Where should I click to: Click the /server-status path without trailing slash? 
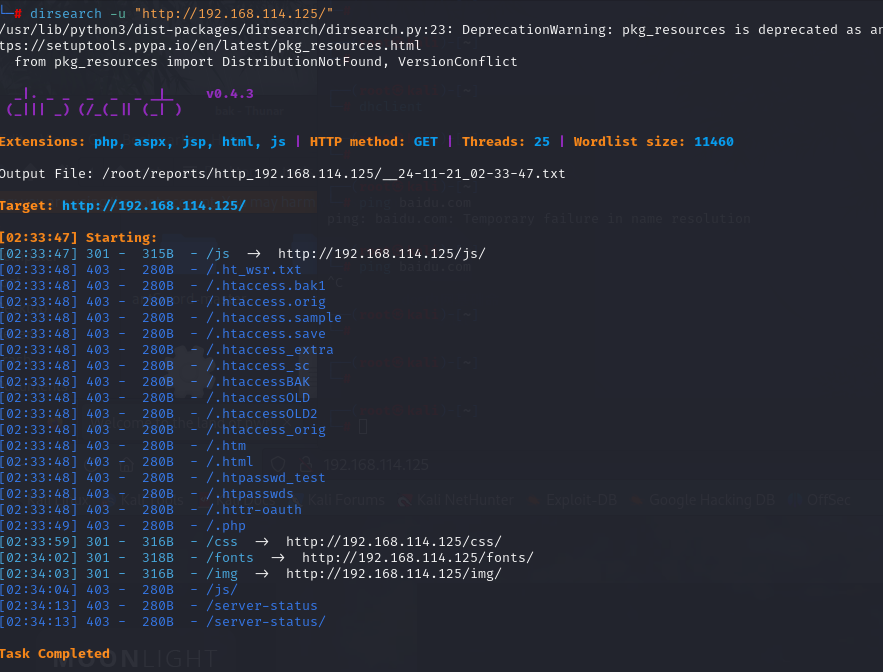tap(261, 605)
